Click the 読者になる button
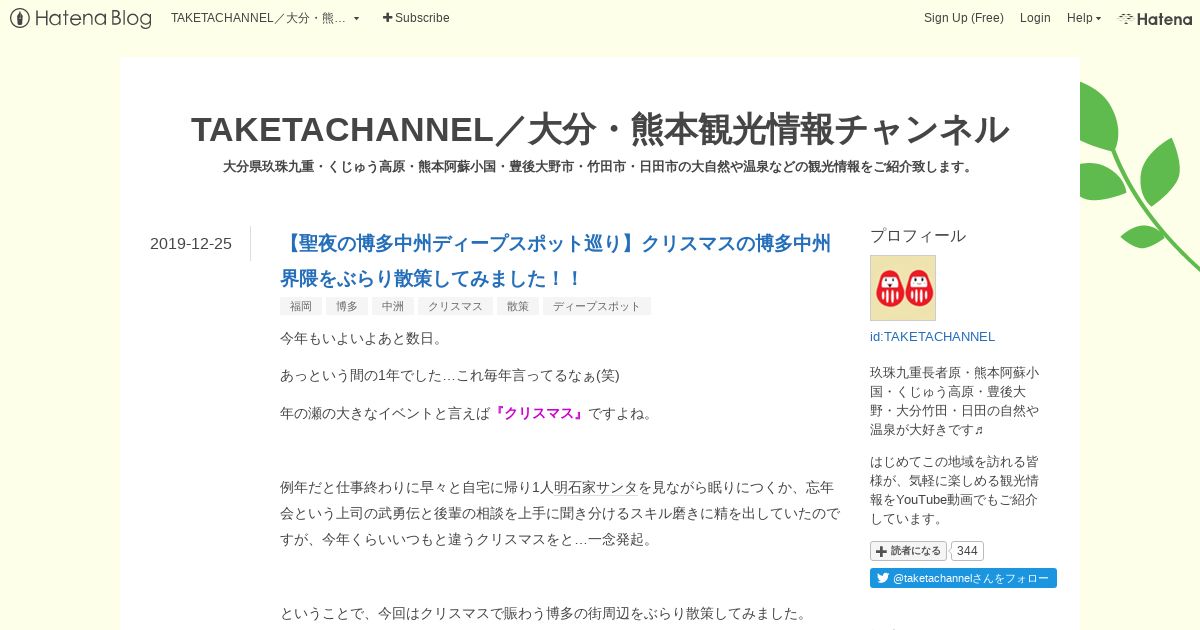The image size is (1200, 630). 908,551
